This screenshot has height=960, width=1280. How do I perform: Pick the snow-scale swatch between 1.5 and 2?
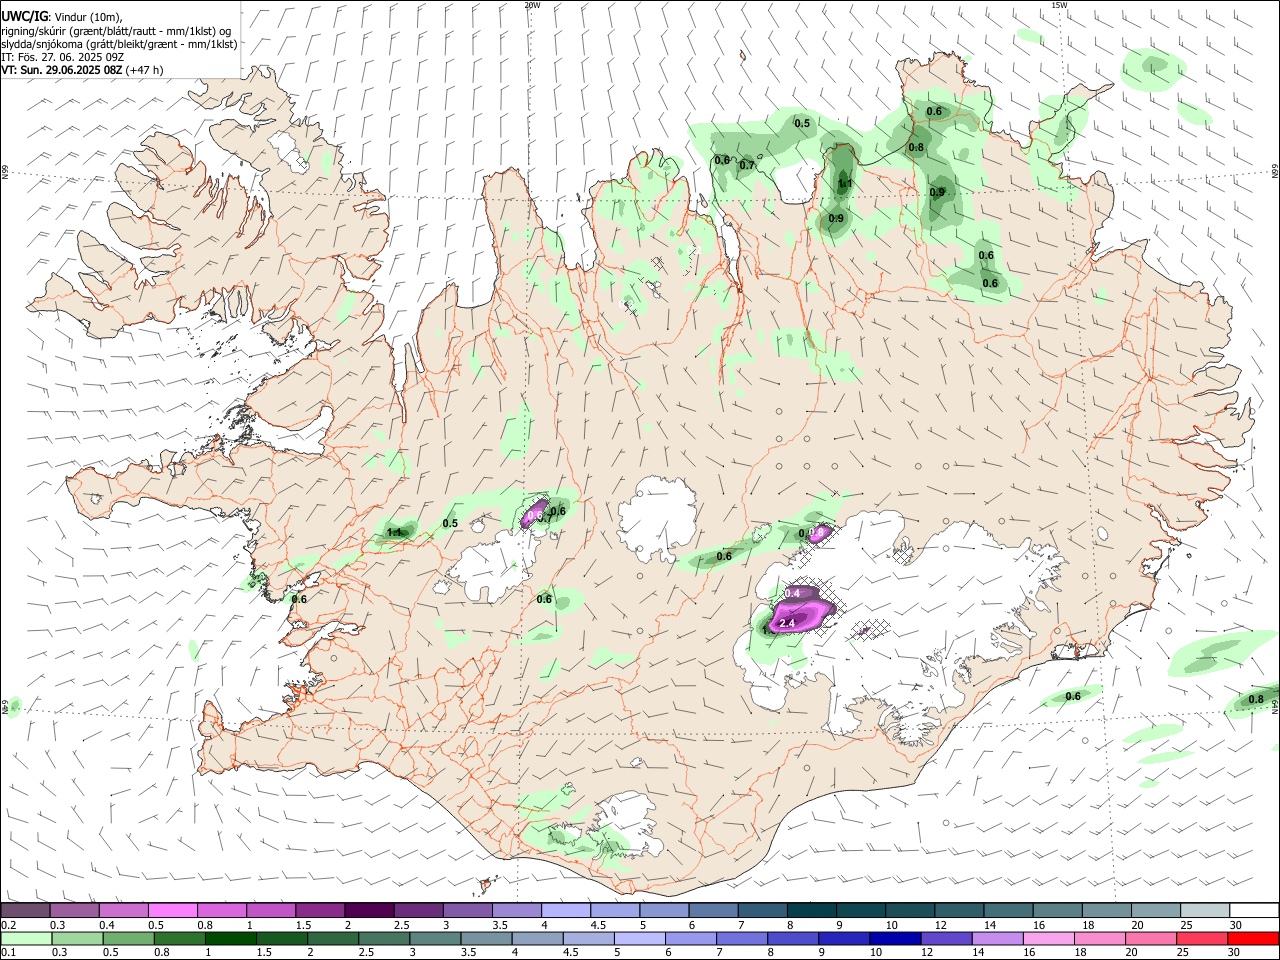pos(319,910)
